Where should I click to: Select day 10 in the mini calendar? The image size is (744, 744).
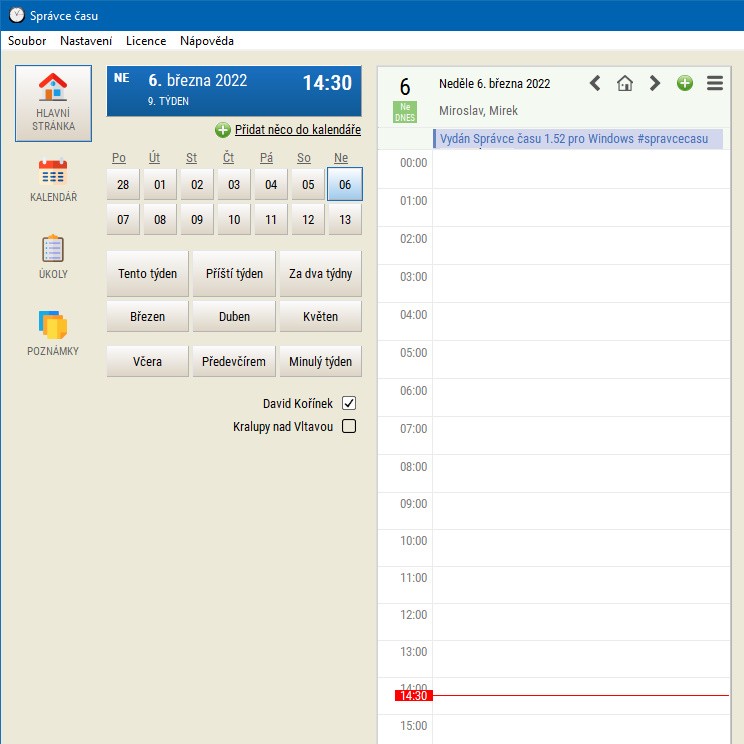234,219
